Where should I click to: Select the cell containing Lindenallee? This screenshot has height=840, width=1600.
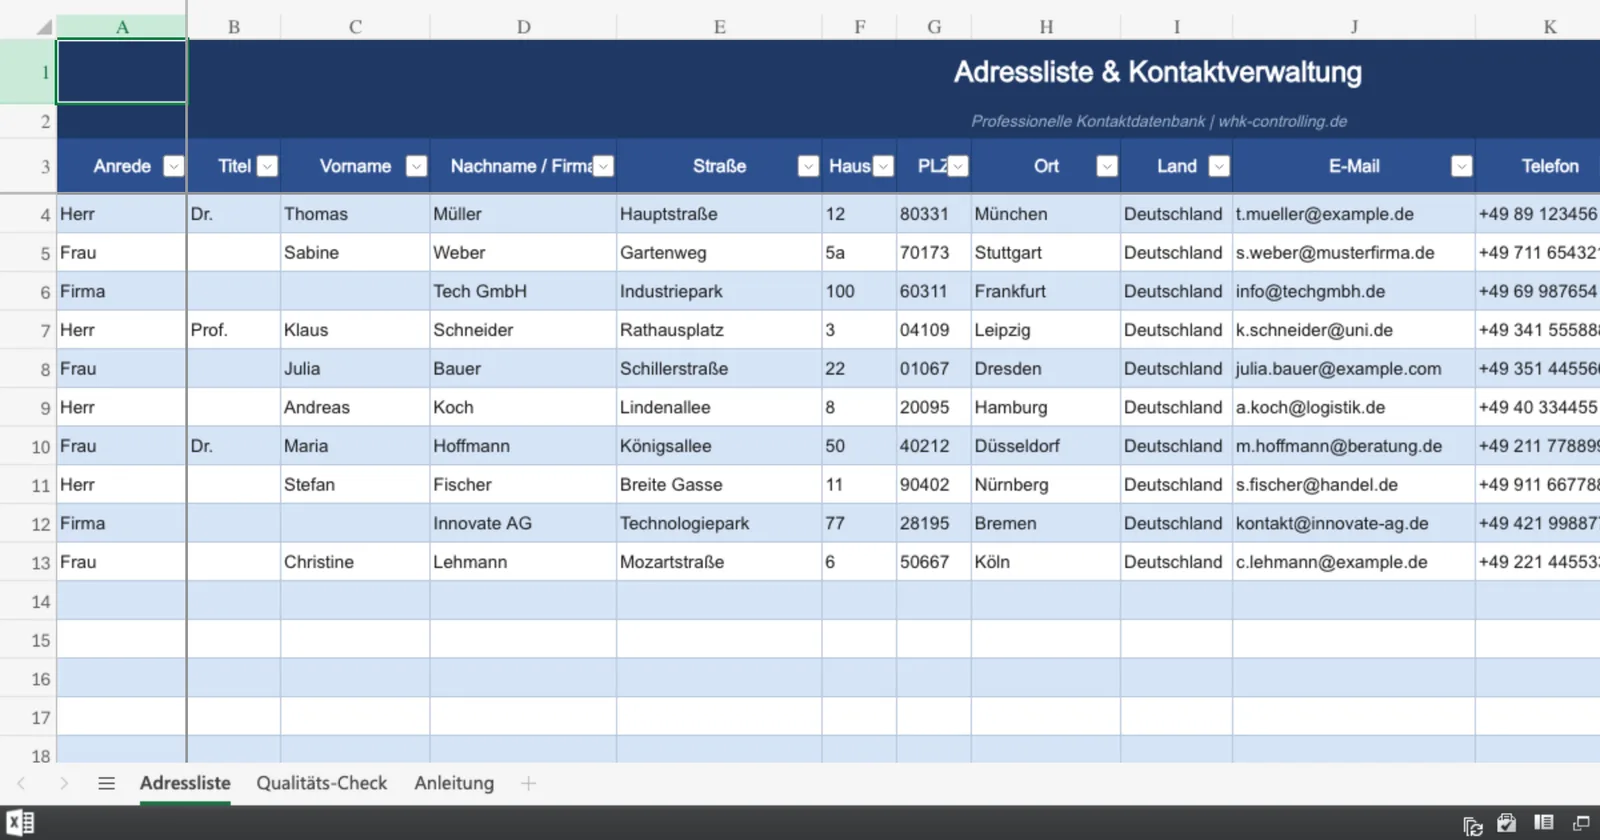tap(719, 407)
